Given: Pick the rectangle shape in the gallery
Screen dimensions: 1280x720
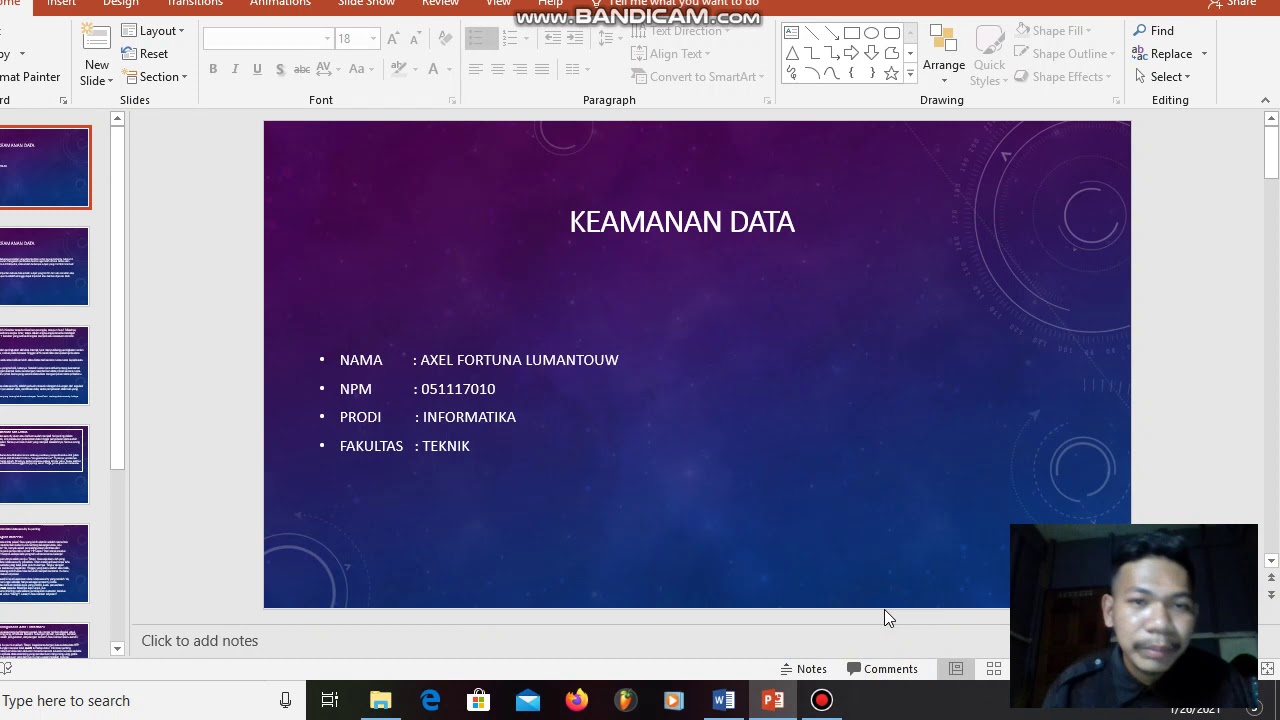Looking at the screenshot, I should (x=851, y=33).
